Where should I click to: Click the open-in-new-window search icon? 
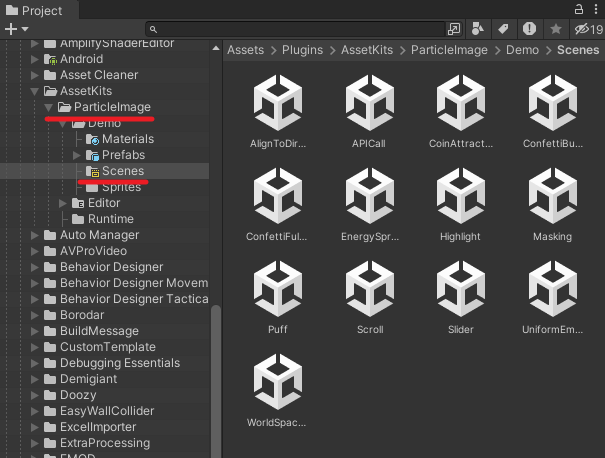454,29
